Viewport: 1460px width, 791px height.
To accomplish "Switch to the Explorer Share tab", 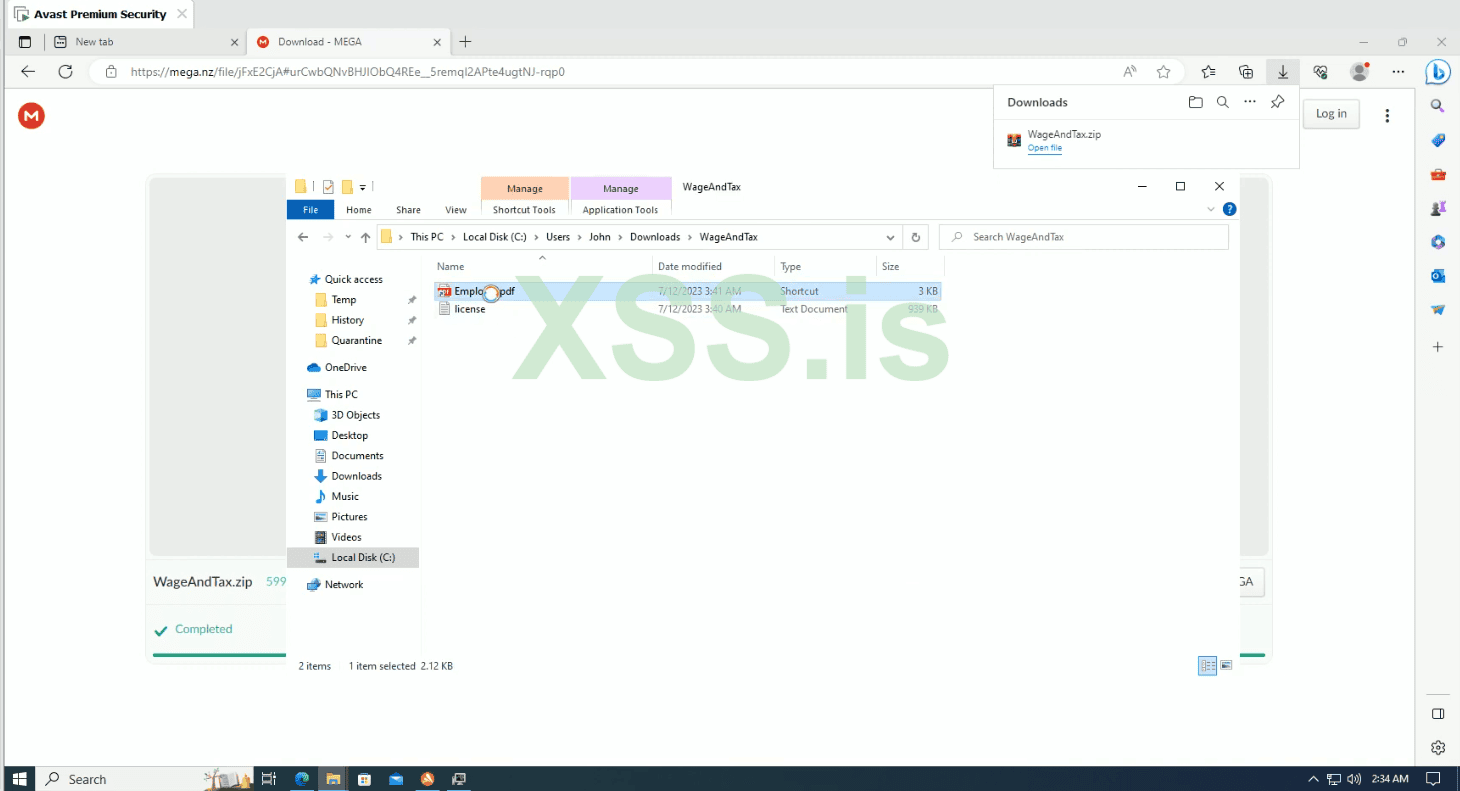I will 408,210.
